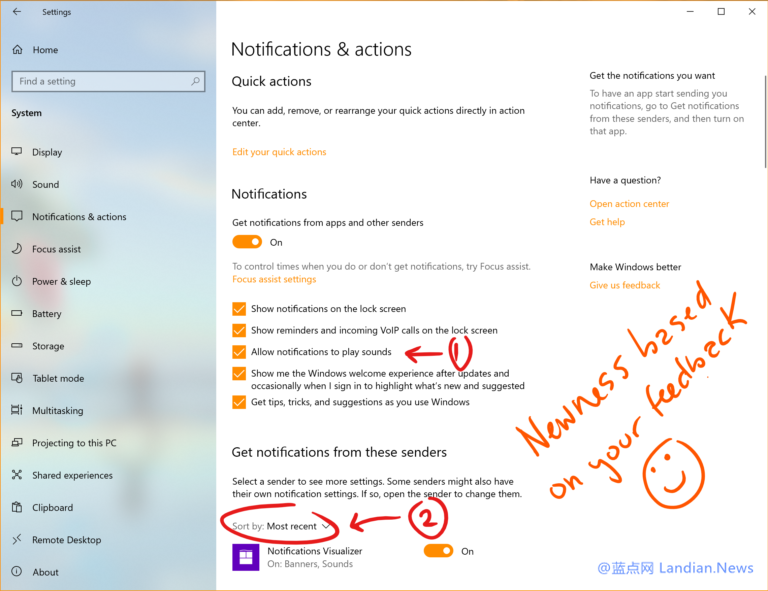Disable the Notifications Visualizer toggle
This screenshot has width=768, height=591.
pos(438,551)
